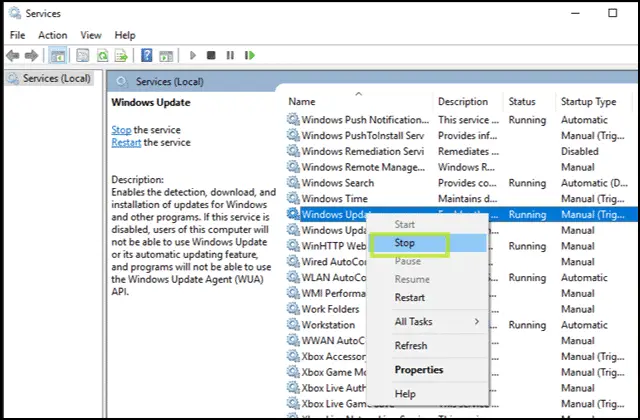
Task: Click Running status of Windows Search
Action: click(x=527, y=183)
